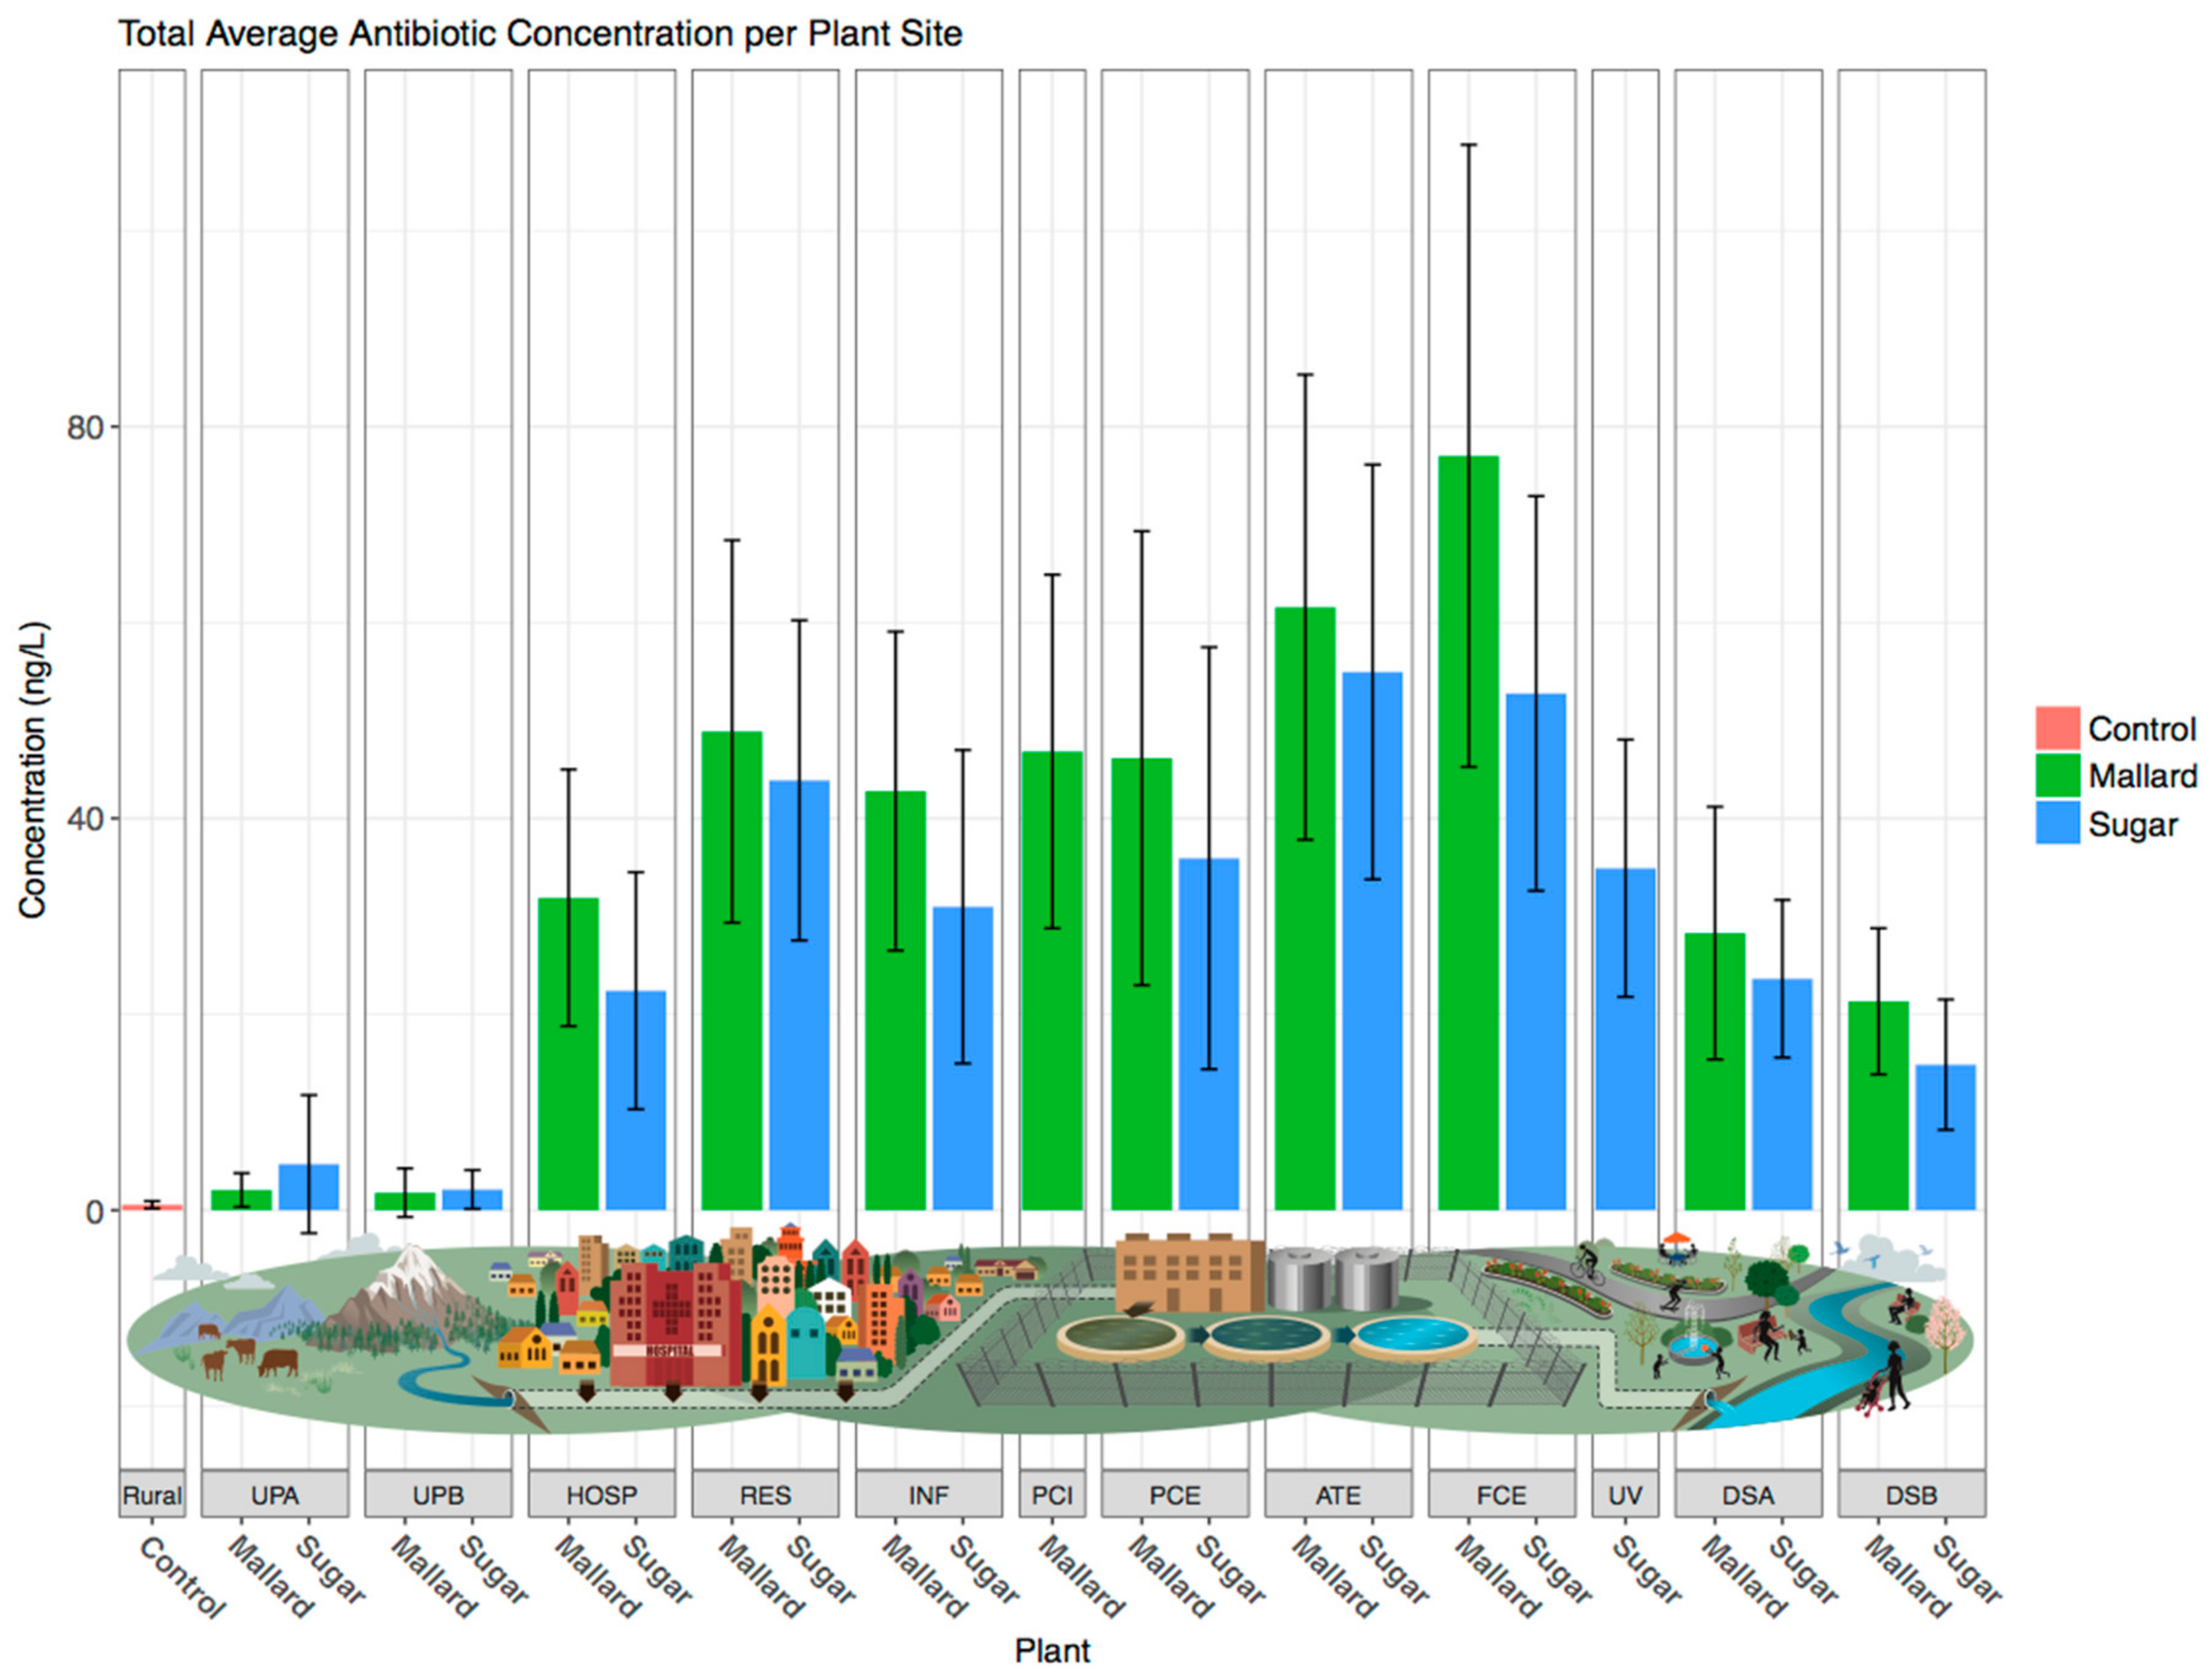Click the DSB facet label
Image resolution: width=2211 pixels, height=1680 pixels.
click(x=1911, y=1495)
